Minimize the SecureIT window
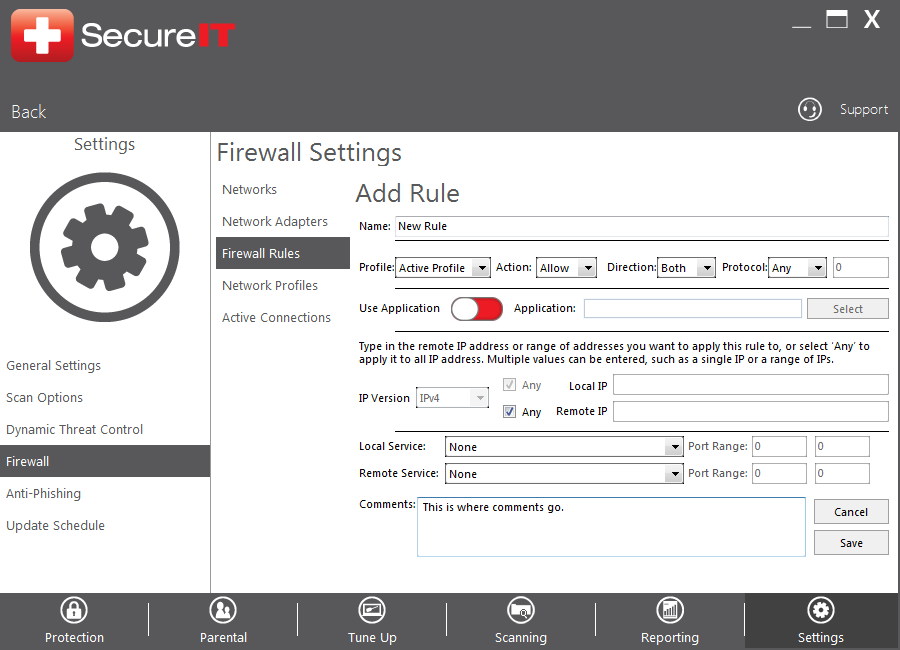 click(801, 26)
